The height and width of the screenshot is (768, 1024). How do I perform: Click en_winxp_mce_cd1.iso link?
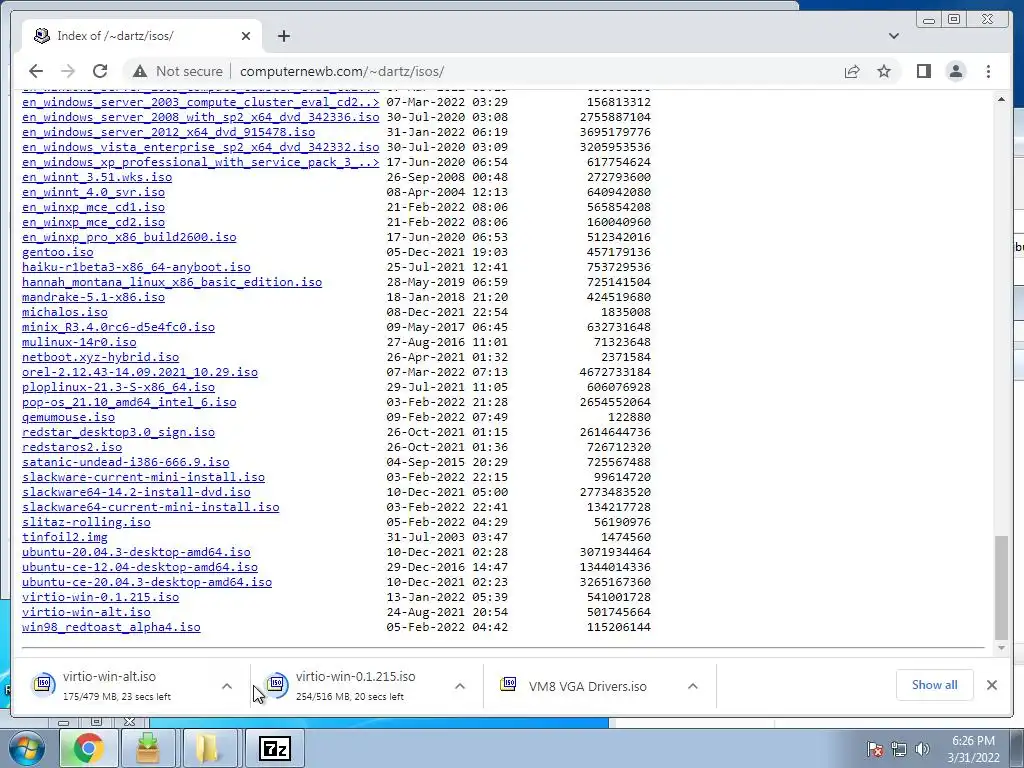[x=93, y=207]
